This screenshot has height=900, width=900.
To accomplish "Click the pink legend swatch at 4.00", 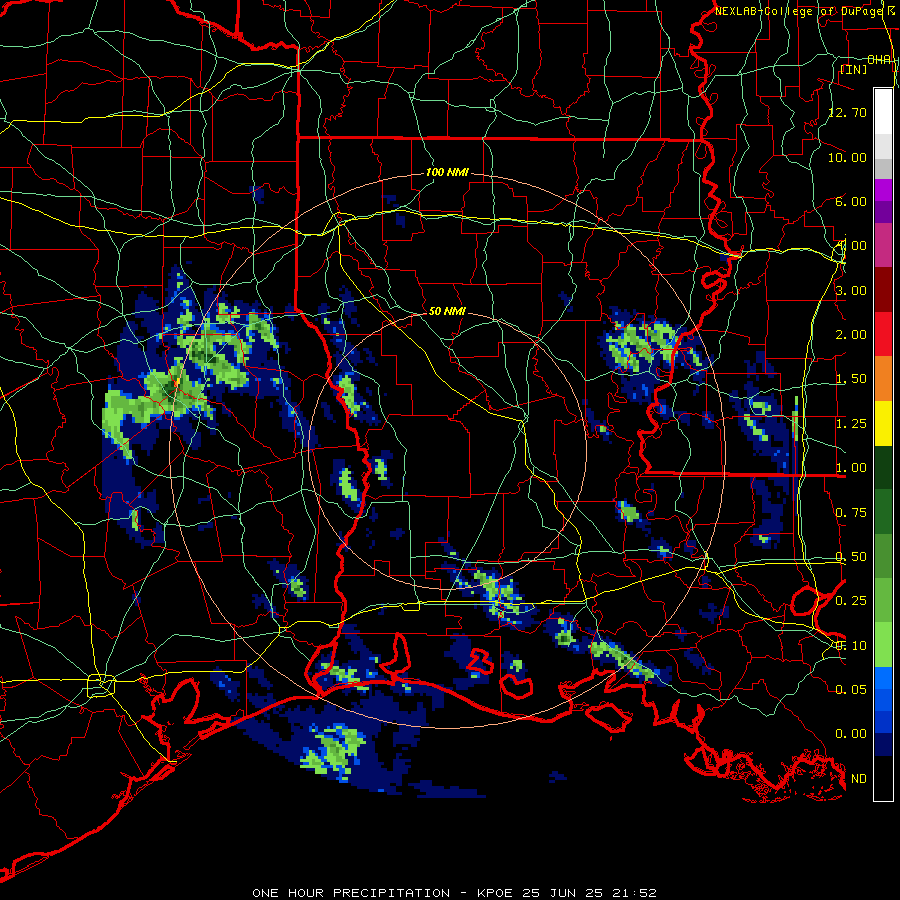I will point(883,245).
